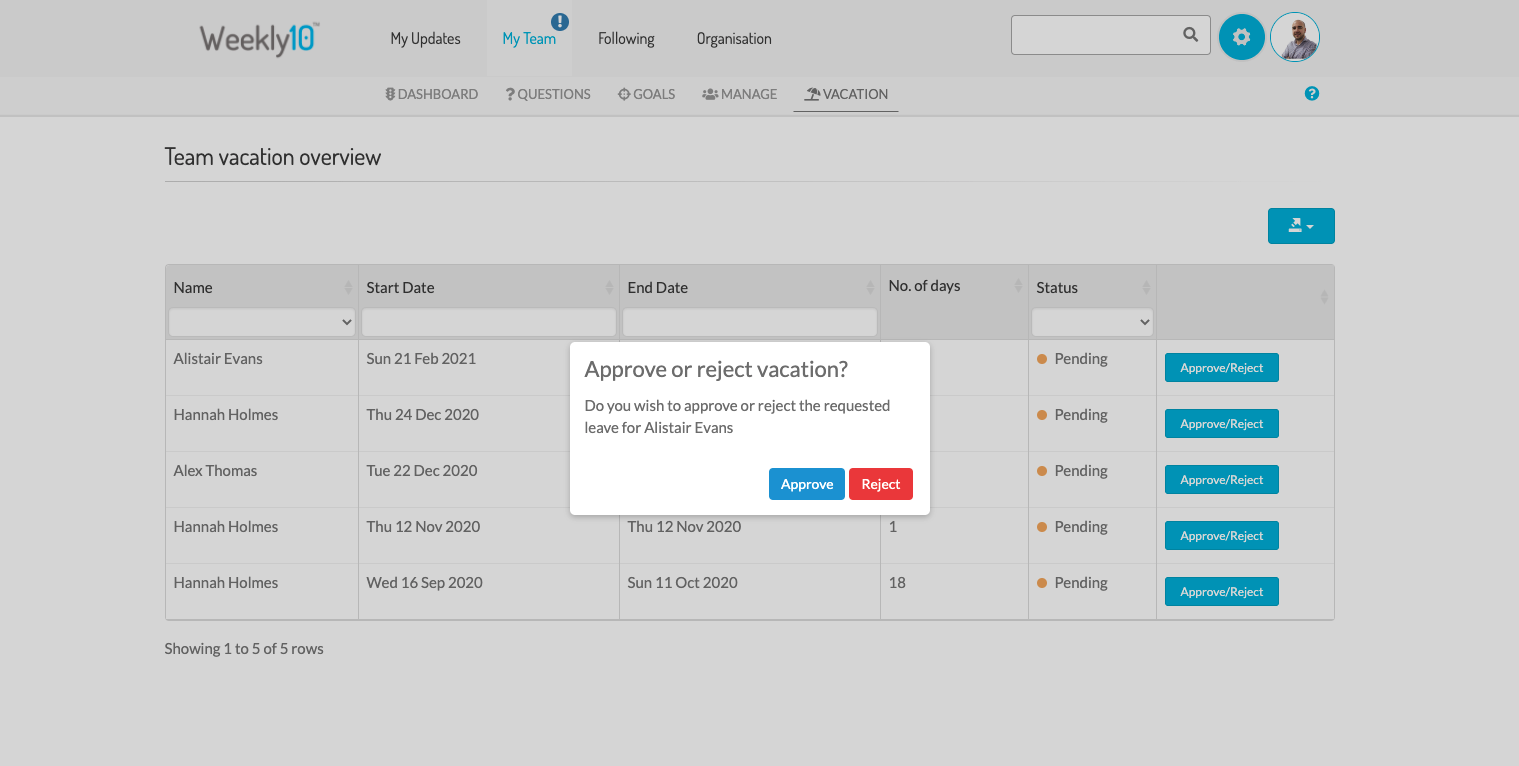
Task: Open the Organisation menu item
Action: (x=734, y=39)
